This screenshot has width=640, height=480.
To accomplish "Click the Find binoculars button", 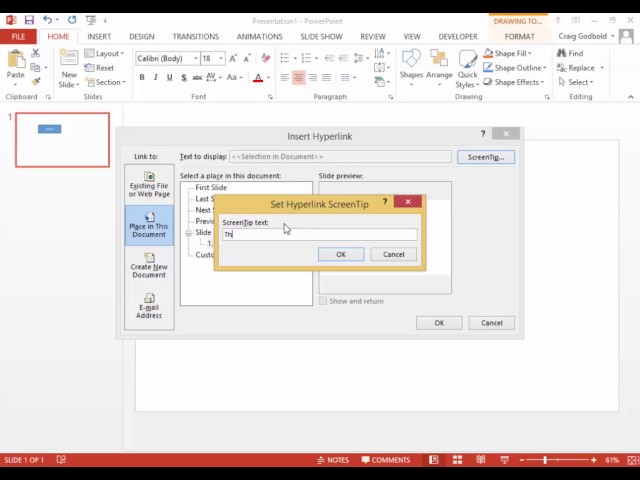I will click(570, 53).
